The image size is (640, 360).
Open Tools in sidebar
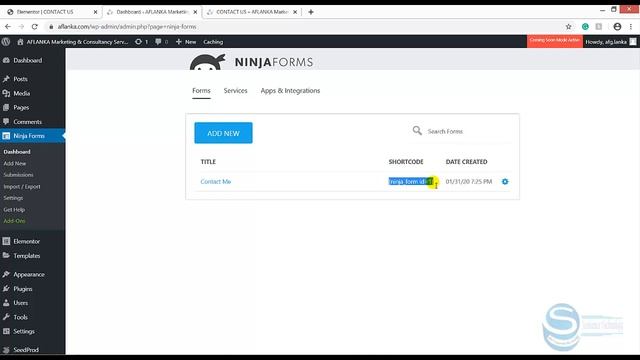coord(20,317)
